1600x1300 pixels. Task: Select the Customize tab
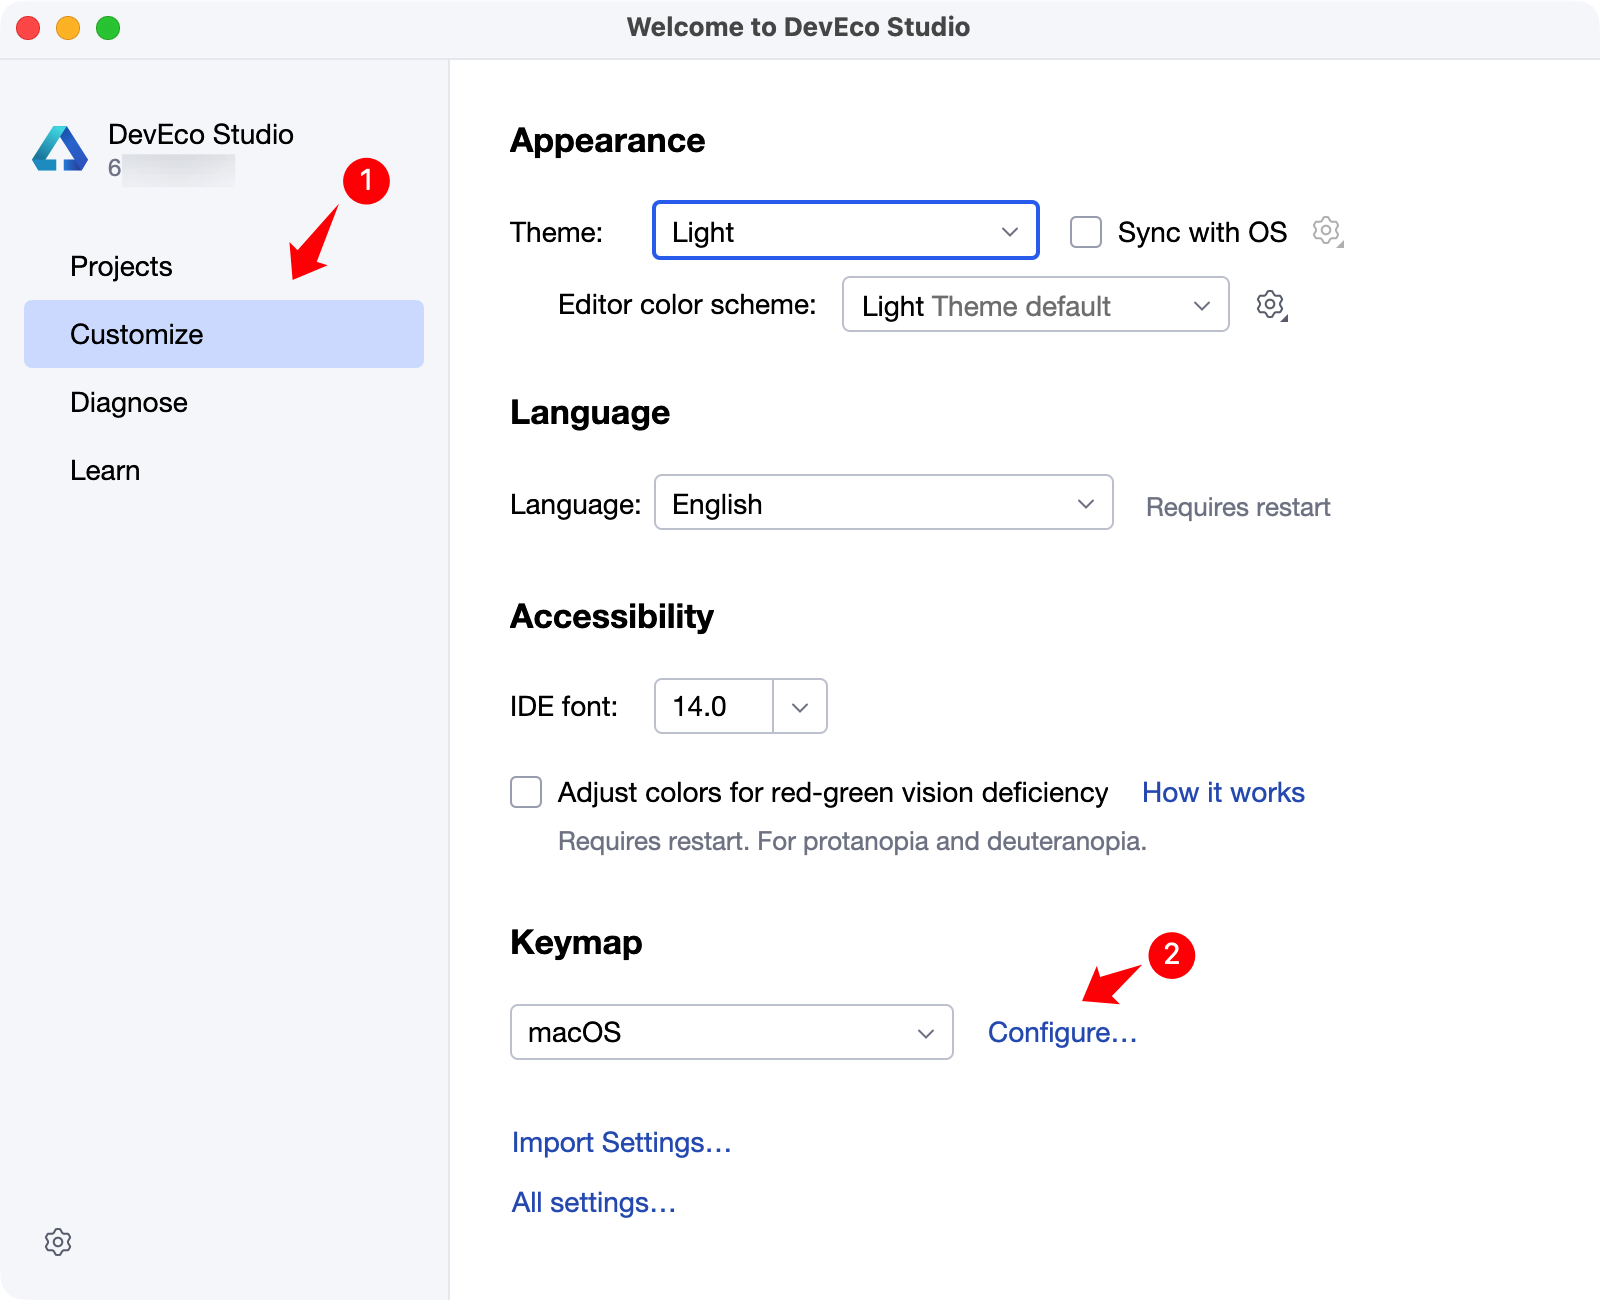(224, 334)
